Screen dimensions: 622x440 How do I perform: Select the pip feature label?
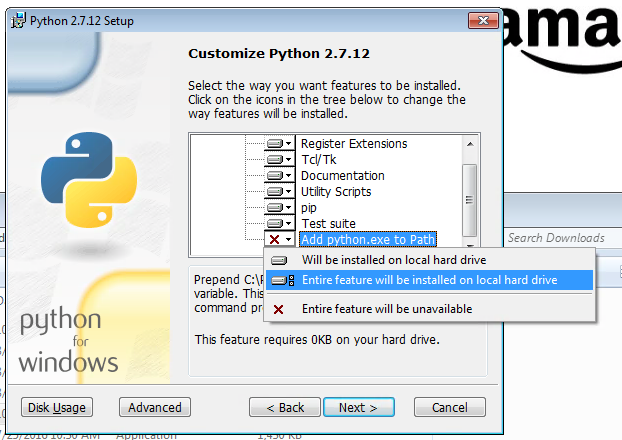point(309,208)
